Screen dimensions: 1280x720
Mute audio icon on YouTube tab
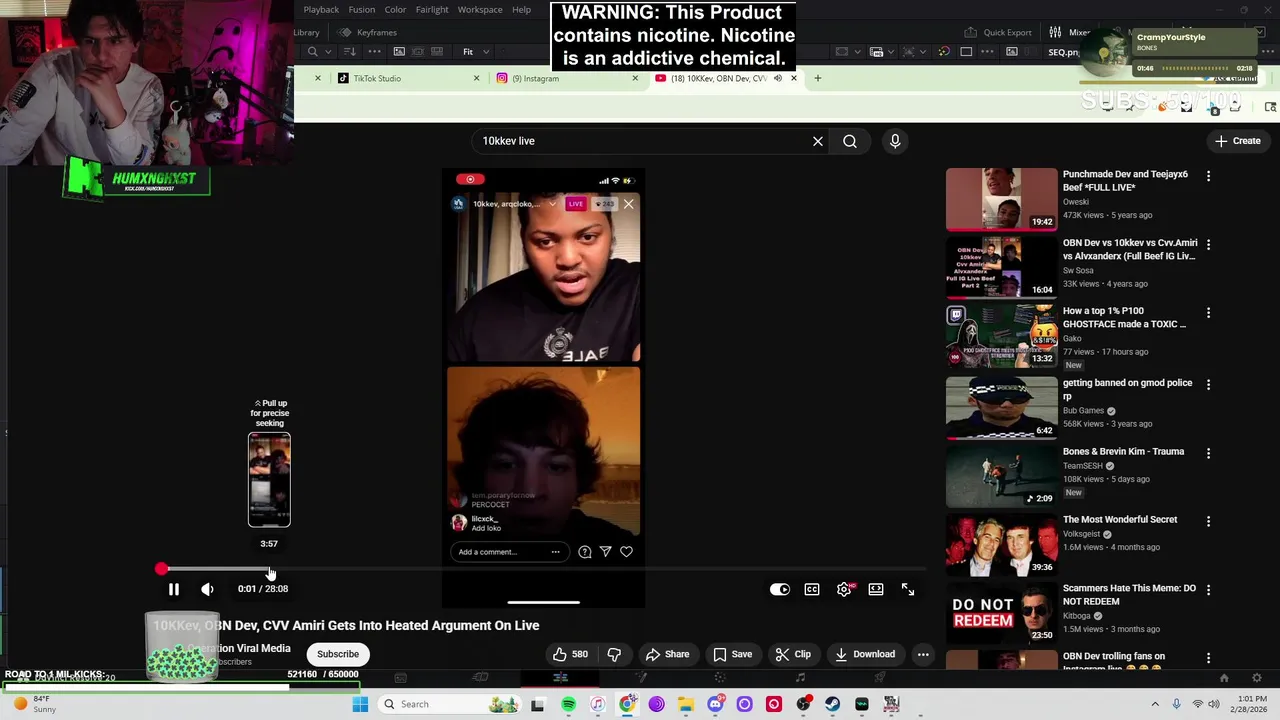point(777,78)
